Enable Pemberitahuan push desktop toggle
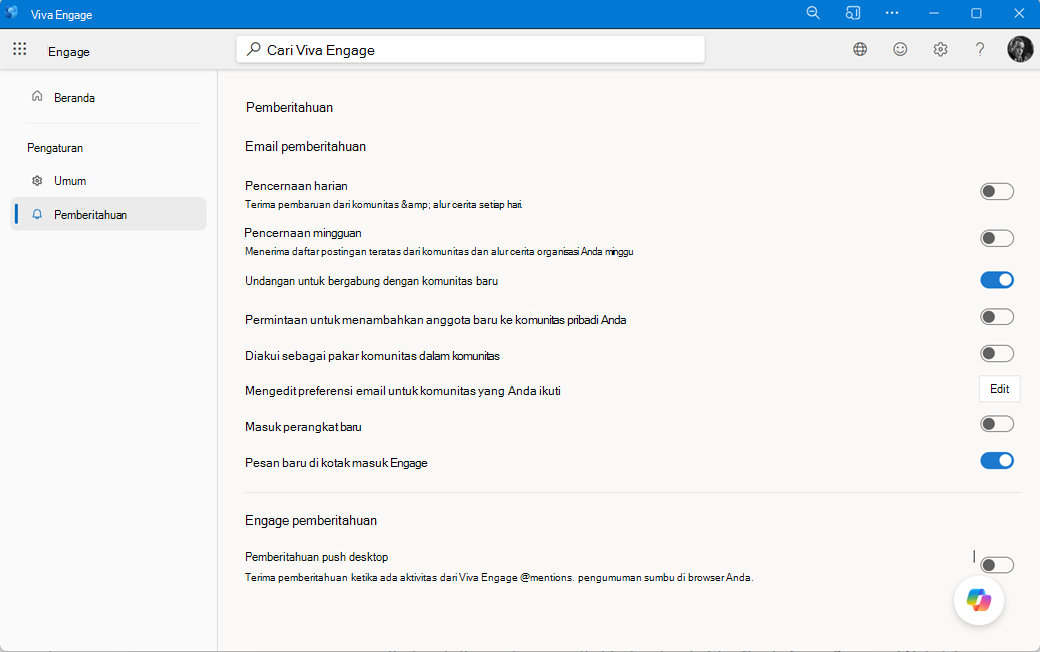The image size is (1040, 652). (997, 565)
